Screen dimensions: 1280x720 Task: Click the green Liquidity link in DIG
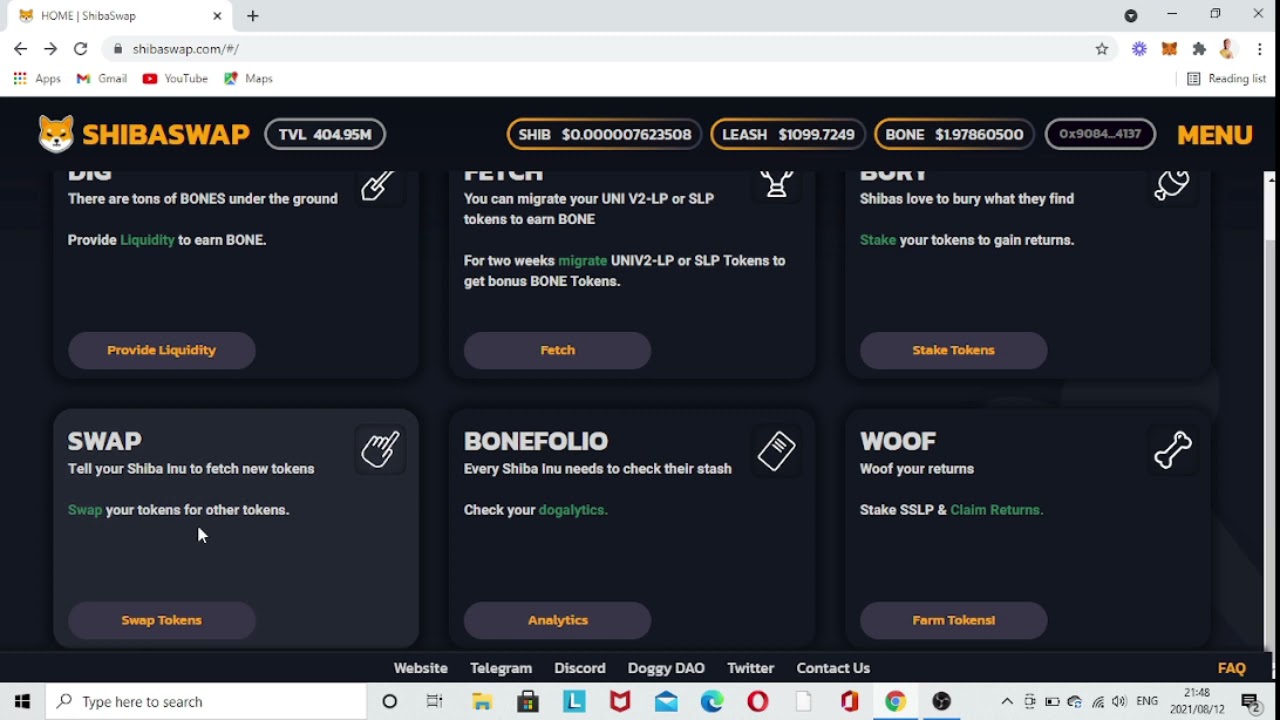click(147, 240)
